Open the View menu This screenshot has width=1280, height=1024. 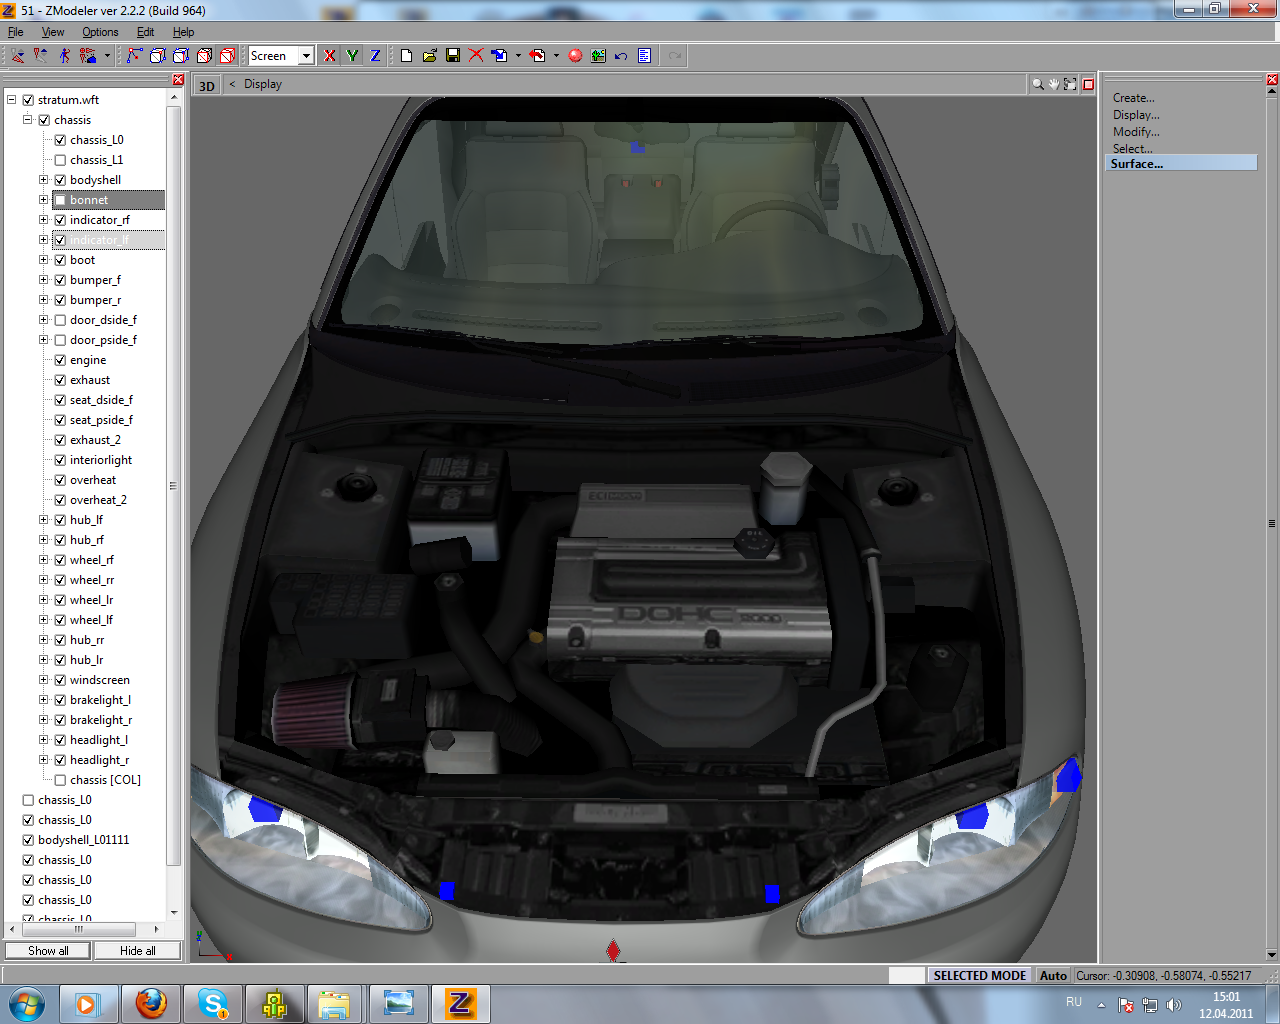(53, 32)
